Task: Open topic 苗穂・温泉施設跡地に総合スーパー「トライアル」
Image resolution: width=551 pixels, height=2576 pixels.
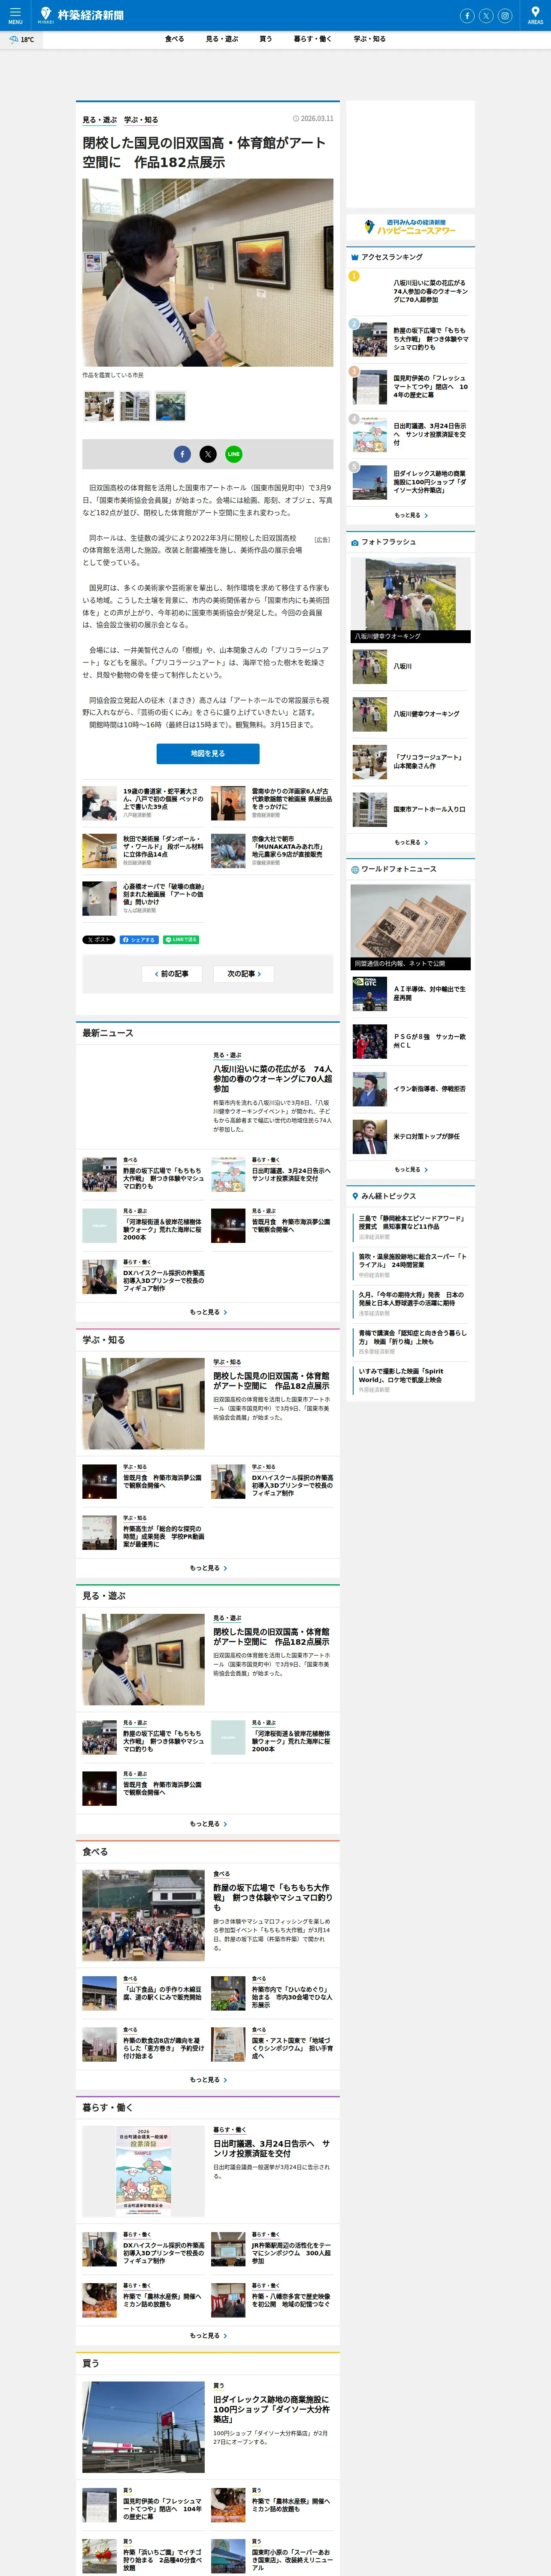Action: (412, 1261)
